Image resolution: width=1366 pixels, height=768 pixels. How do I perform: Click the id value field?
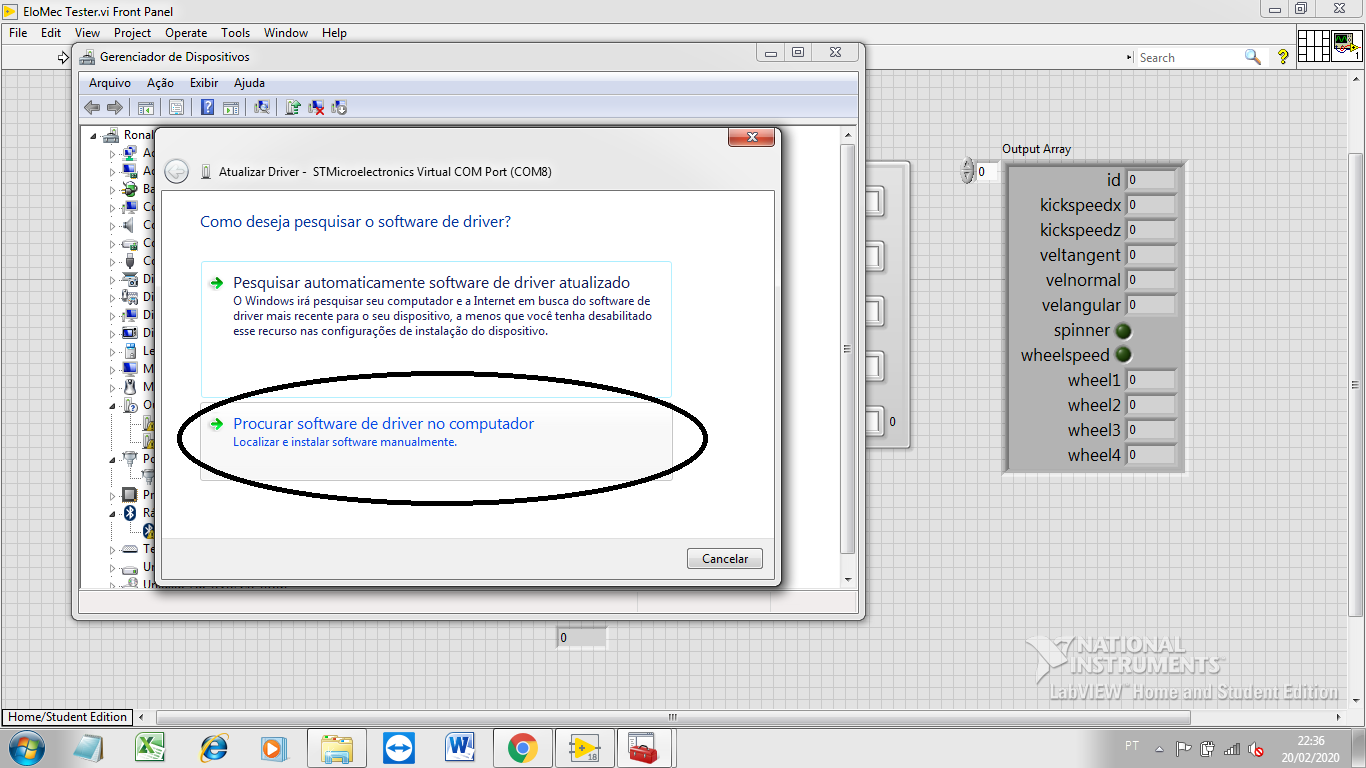click(x=1151, y=180)
